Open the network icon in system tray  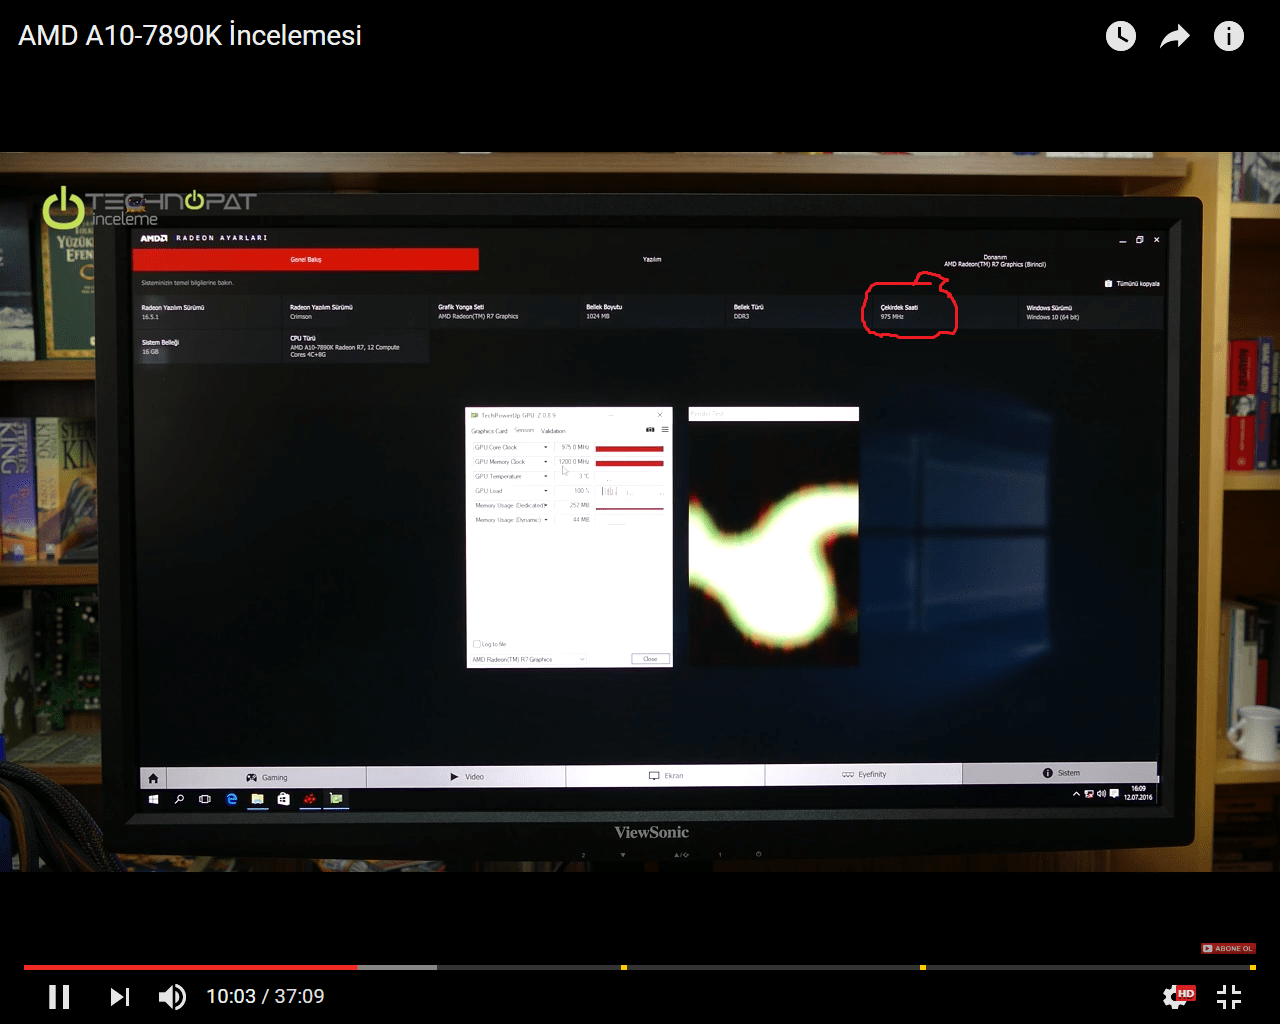pos(1089,794)
